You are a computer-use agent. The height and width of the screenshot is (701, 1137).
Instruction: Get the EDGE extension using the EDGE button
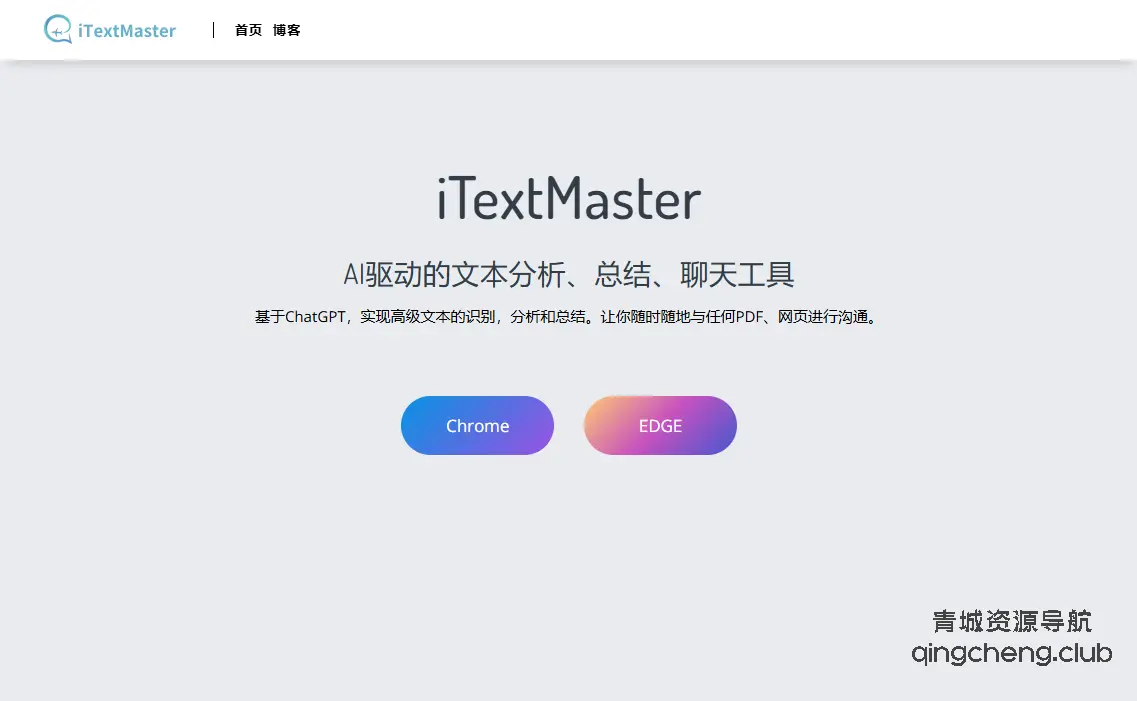(660, 425)
